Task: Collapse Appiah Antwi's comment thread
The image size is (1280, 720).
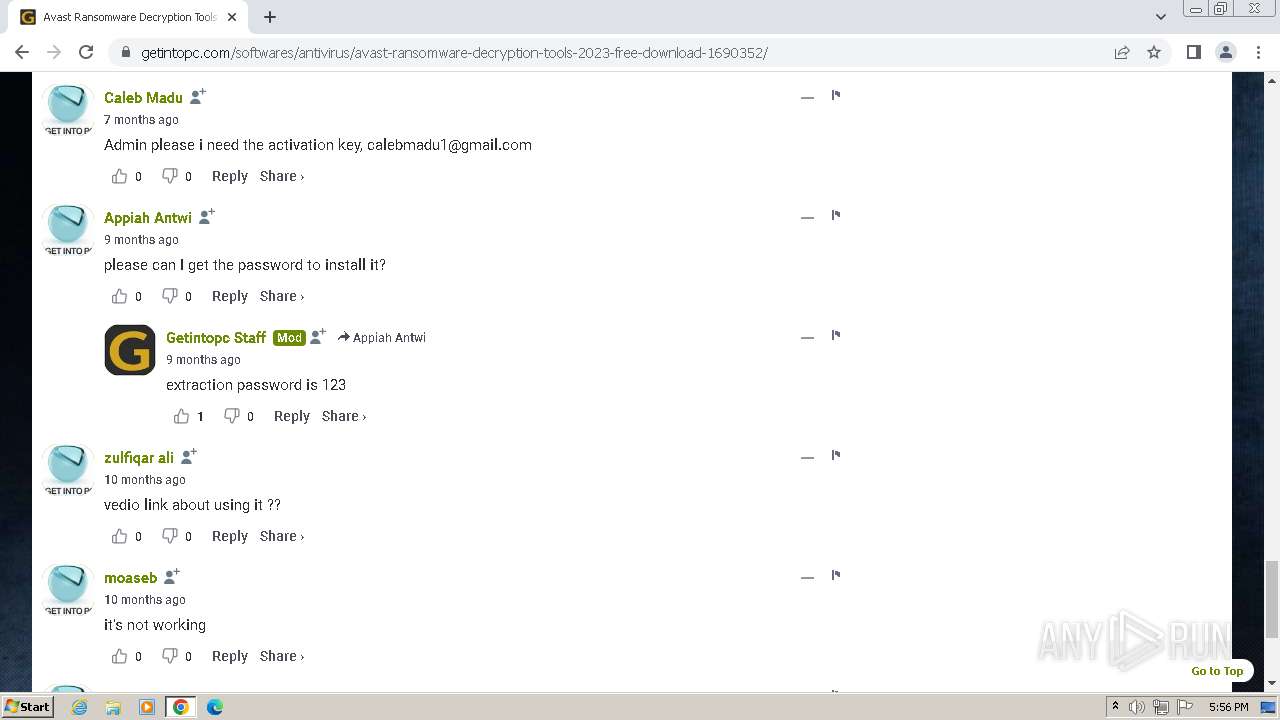Action: 807,217
